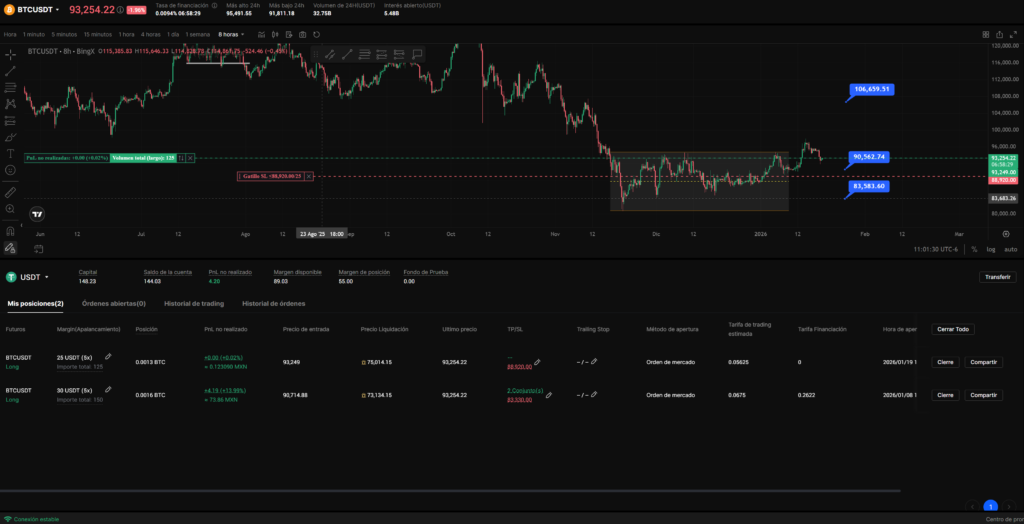Open Historial de trading tab

[x=194, y=303]
